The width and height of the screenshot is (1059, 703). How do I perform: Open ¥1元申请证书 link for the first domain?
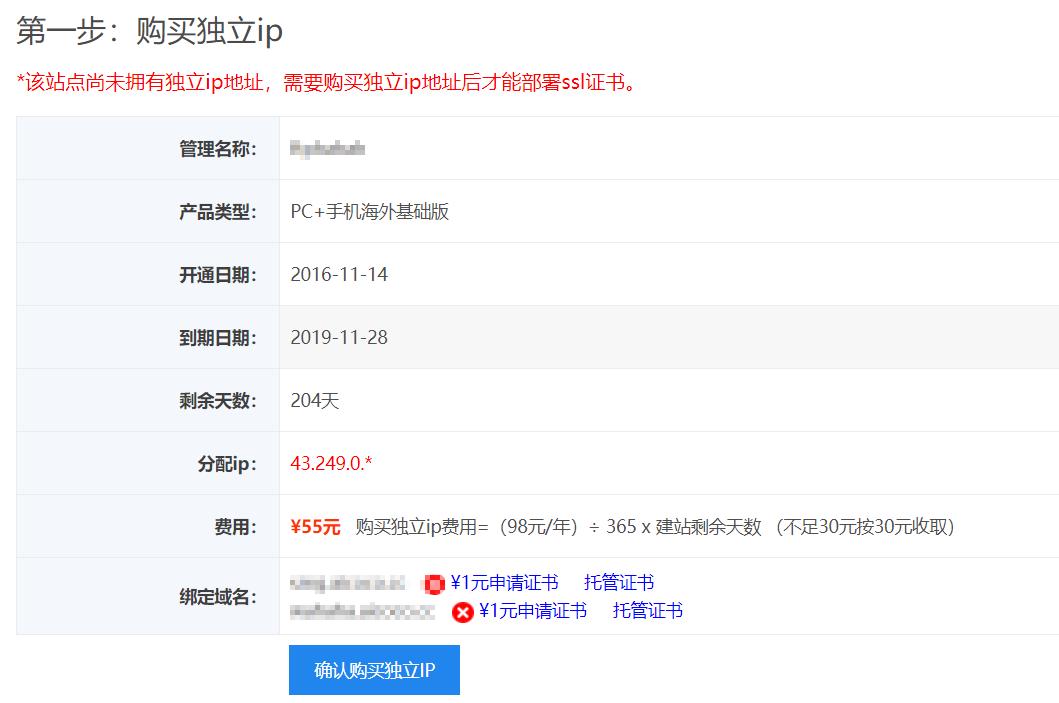tap(504, 583)
